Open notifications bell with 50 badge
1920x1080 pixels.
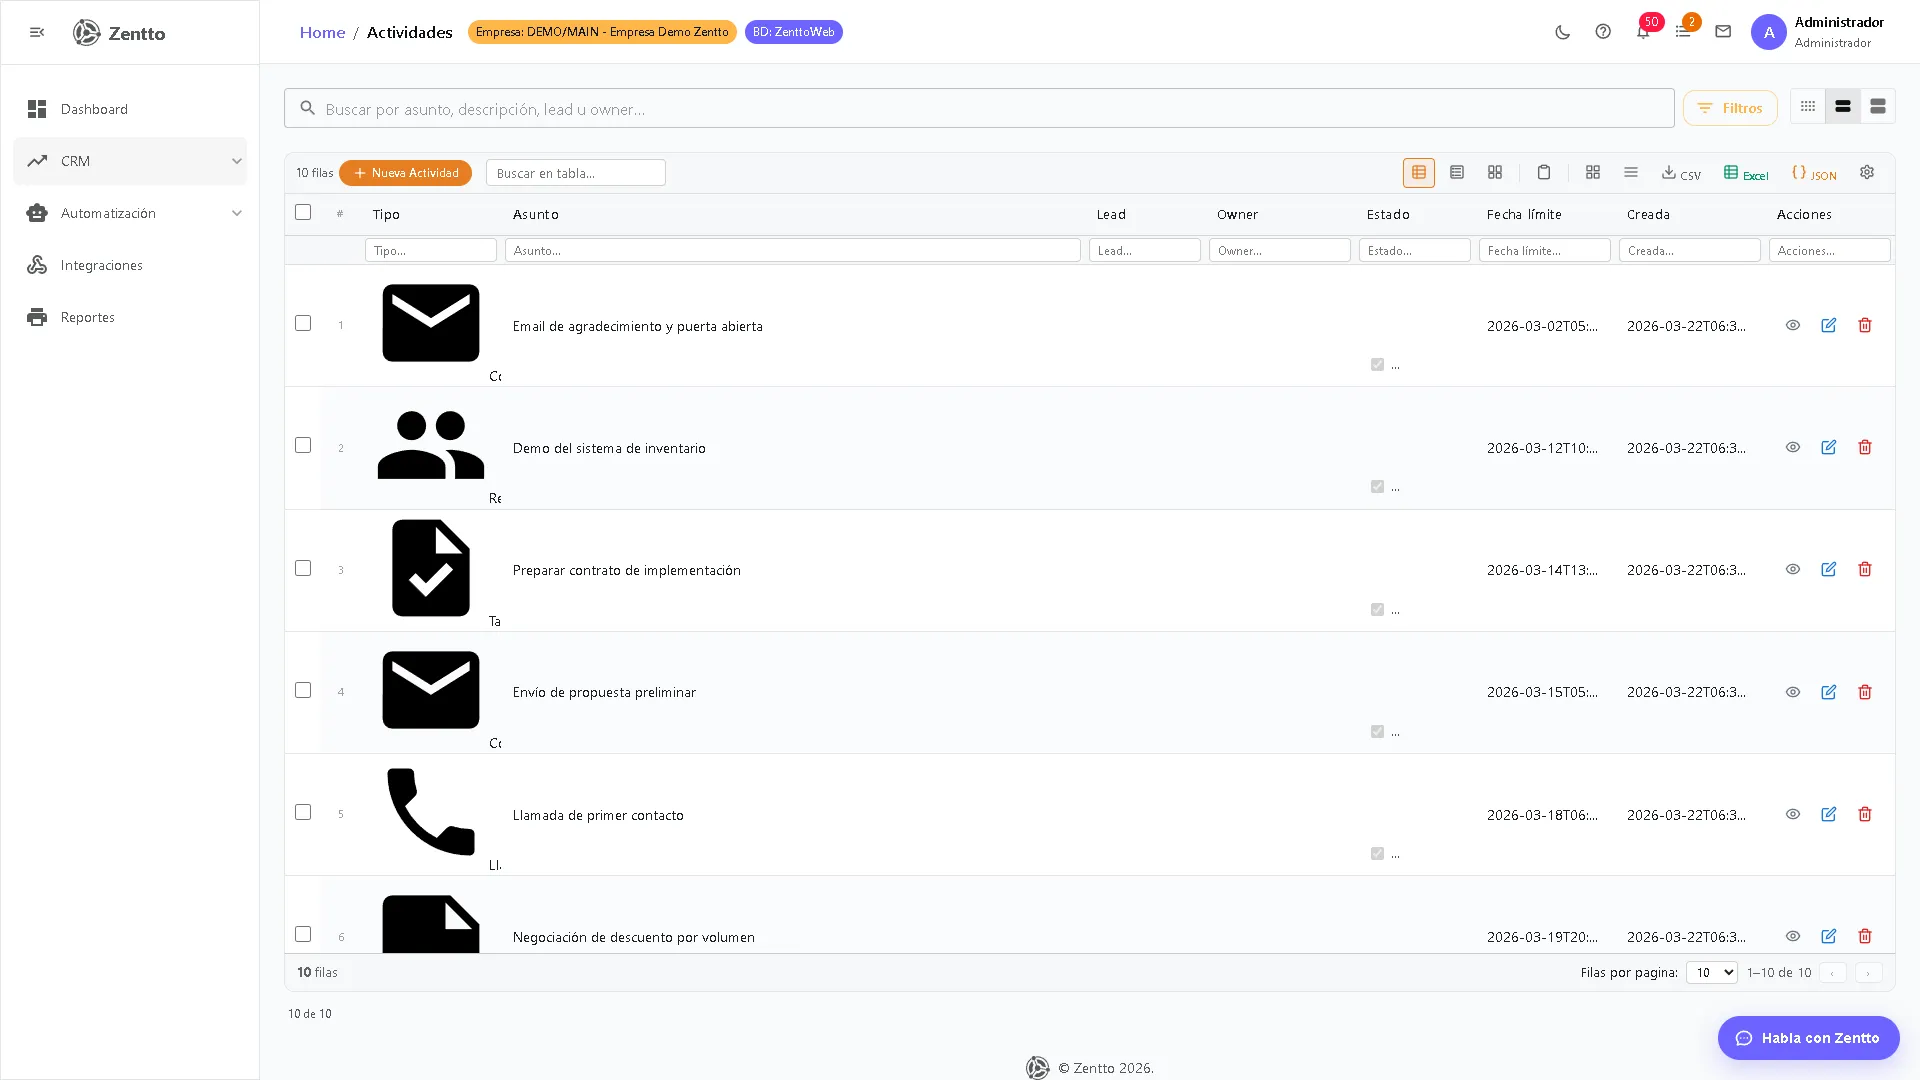1644,32
